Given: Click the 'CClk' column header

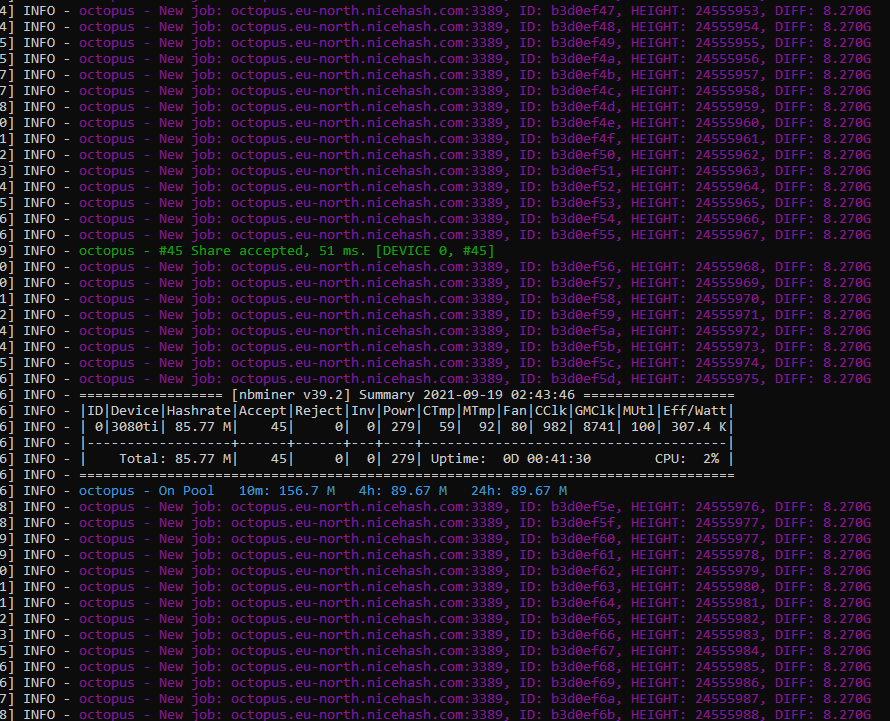Looking at the screenshot, I should pos(551,411).
